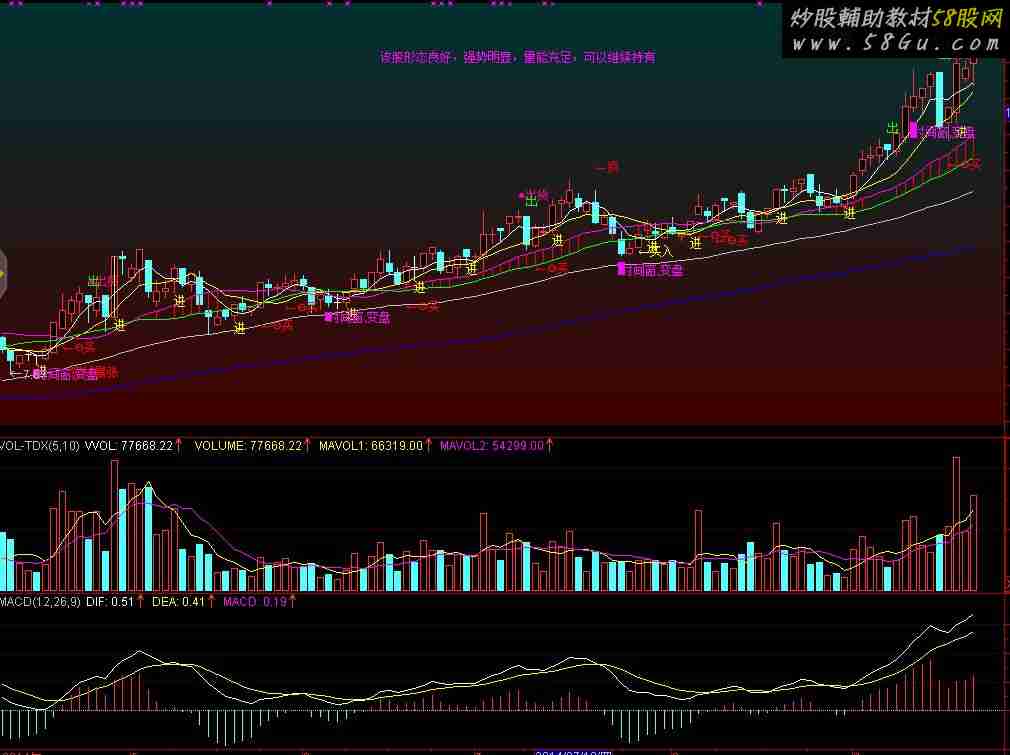Click the 买入 arrow marker on the chart
The height and width of the screenshot is (755, 1010).
656,251
